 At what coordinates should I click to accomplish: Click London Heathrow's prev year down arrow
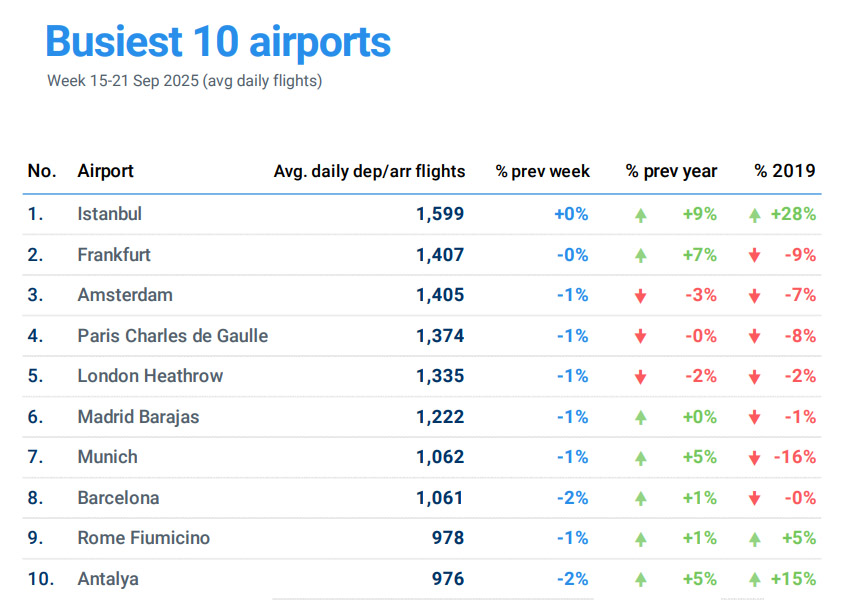[x=641, y=377]
